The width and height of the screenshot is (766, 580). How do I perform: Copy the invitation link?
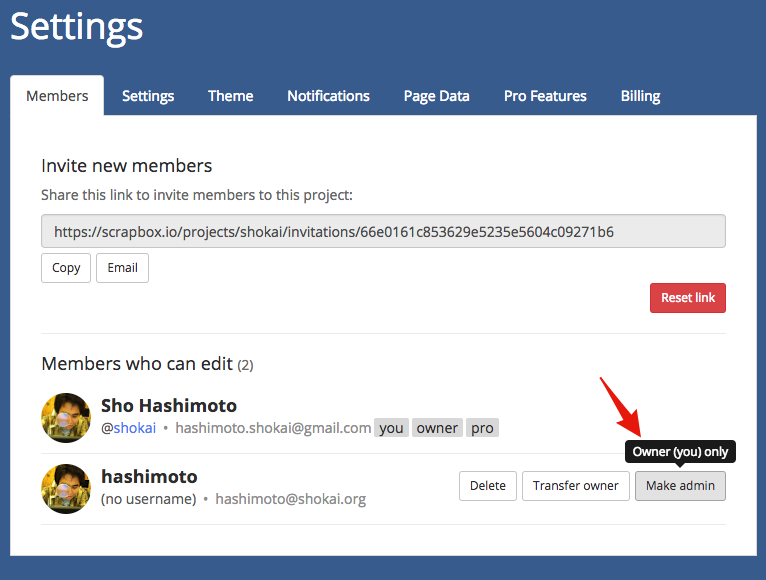tap(66, 268)
